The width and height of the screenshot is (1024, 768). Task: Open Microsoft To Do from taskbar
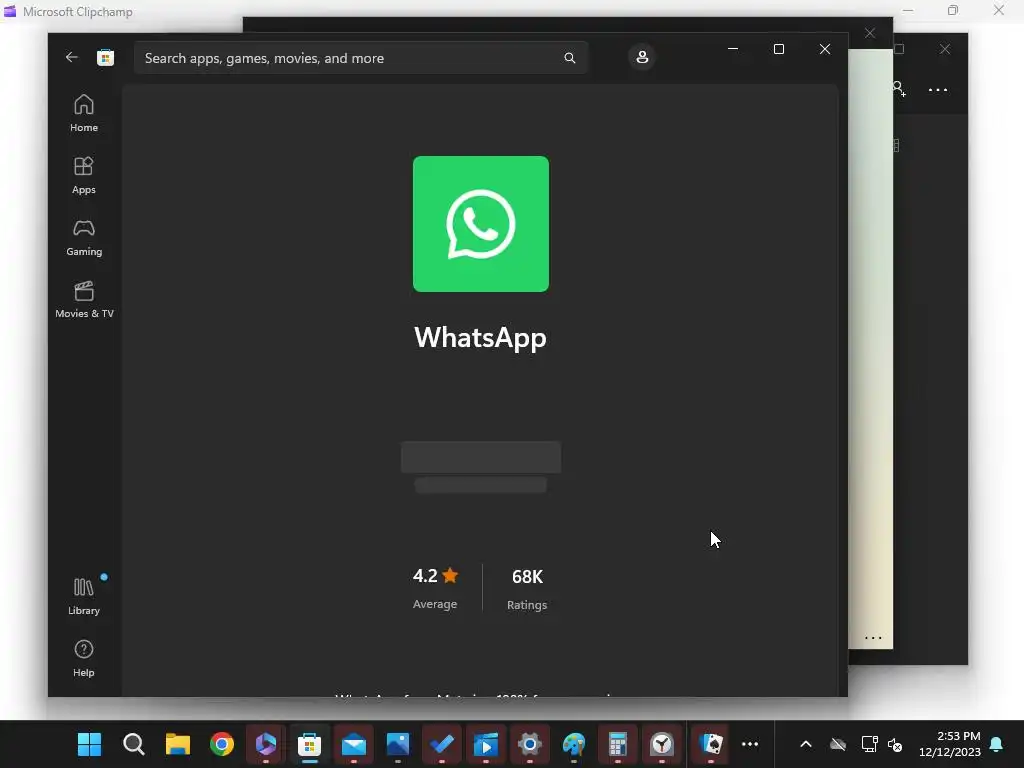click(442, 744)
